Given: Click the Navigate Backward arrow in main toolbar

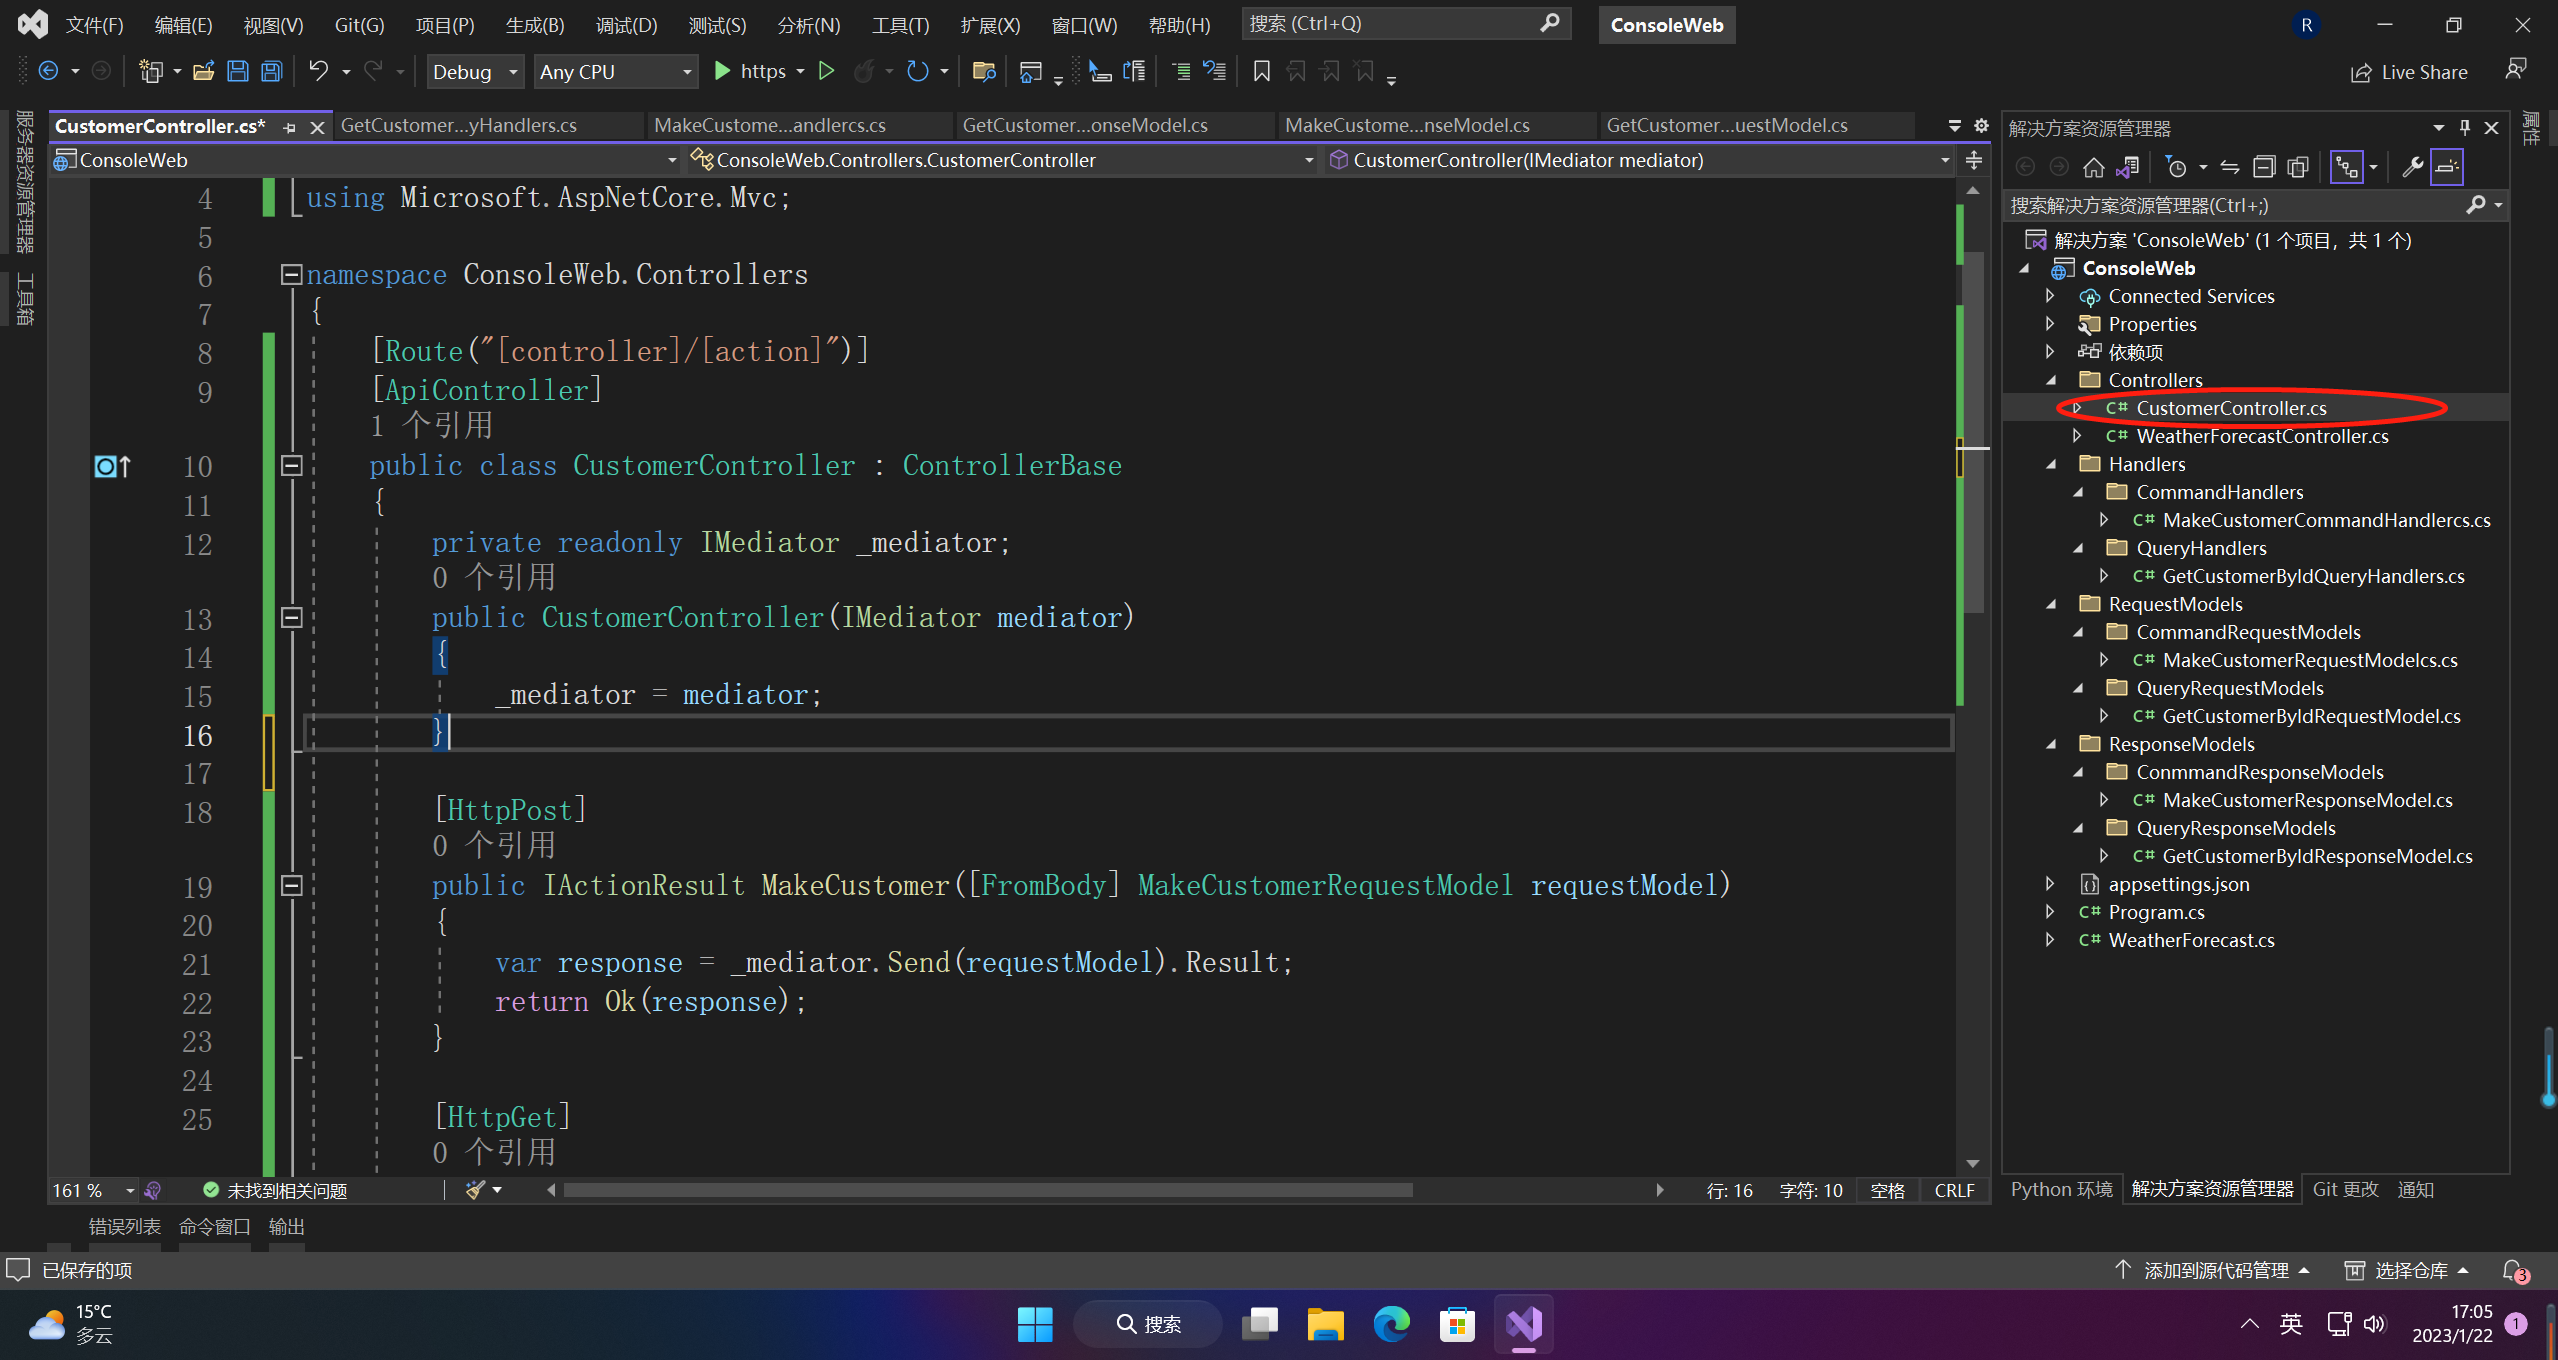Looking at the screenshot, I should point(47,71).
